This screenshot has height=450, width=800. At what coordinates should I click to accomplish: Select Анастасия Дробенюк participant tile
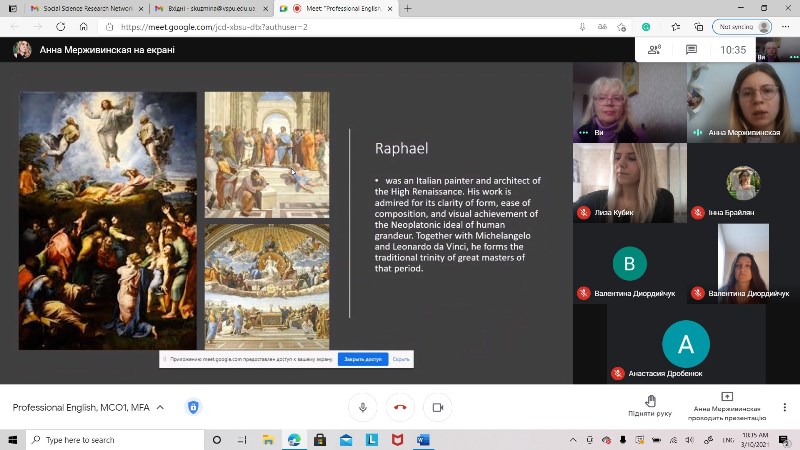pos(686,344)
